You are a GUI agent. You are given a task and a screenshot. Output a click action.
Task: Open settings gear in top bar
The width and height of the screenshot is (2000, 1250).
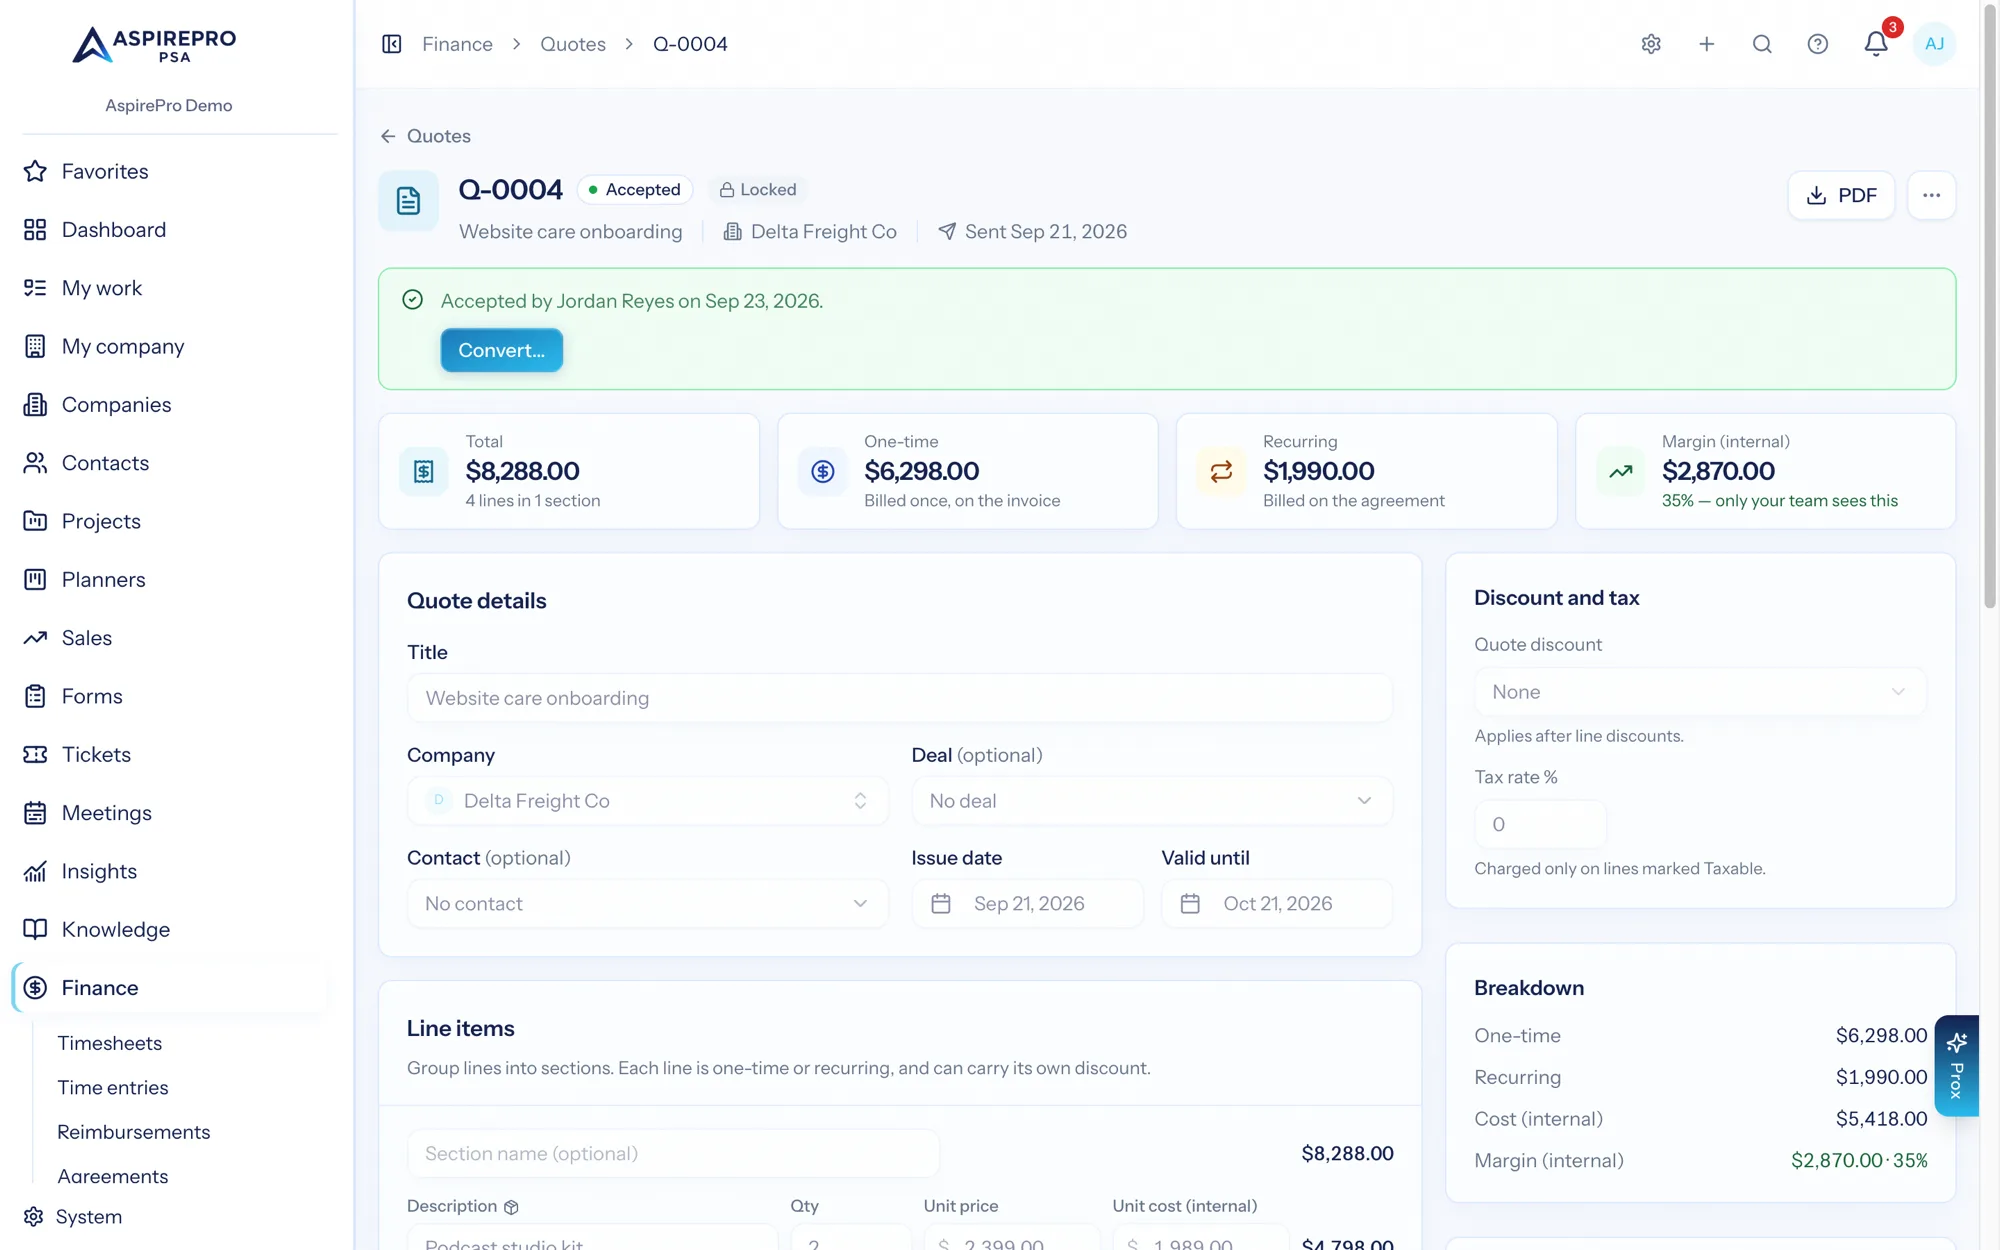pos(1651,44)
